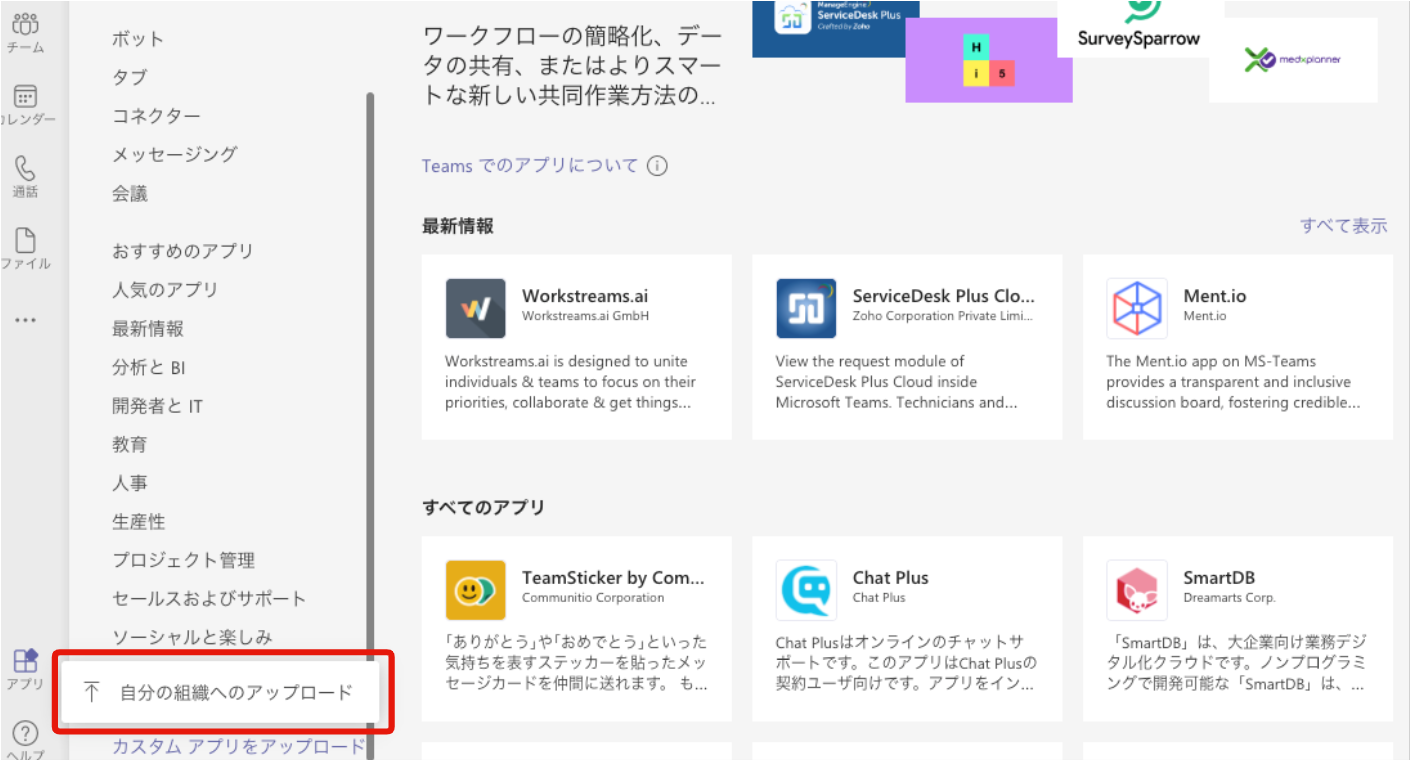Image resolution: width=1410 pixels, height=762 pixels.
Task: Choose the プロジェクト管理 category
Action: (183, 560)
